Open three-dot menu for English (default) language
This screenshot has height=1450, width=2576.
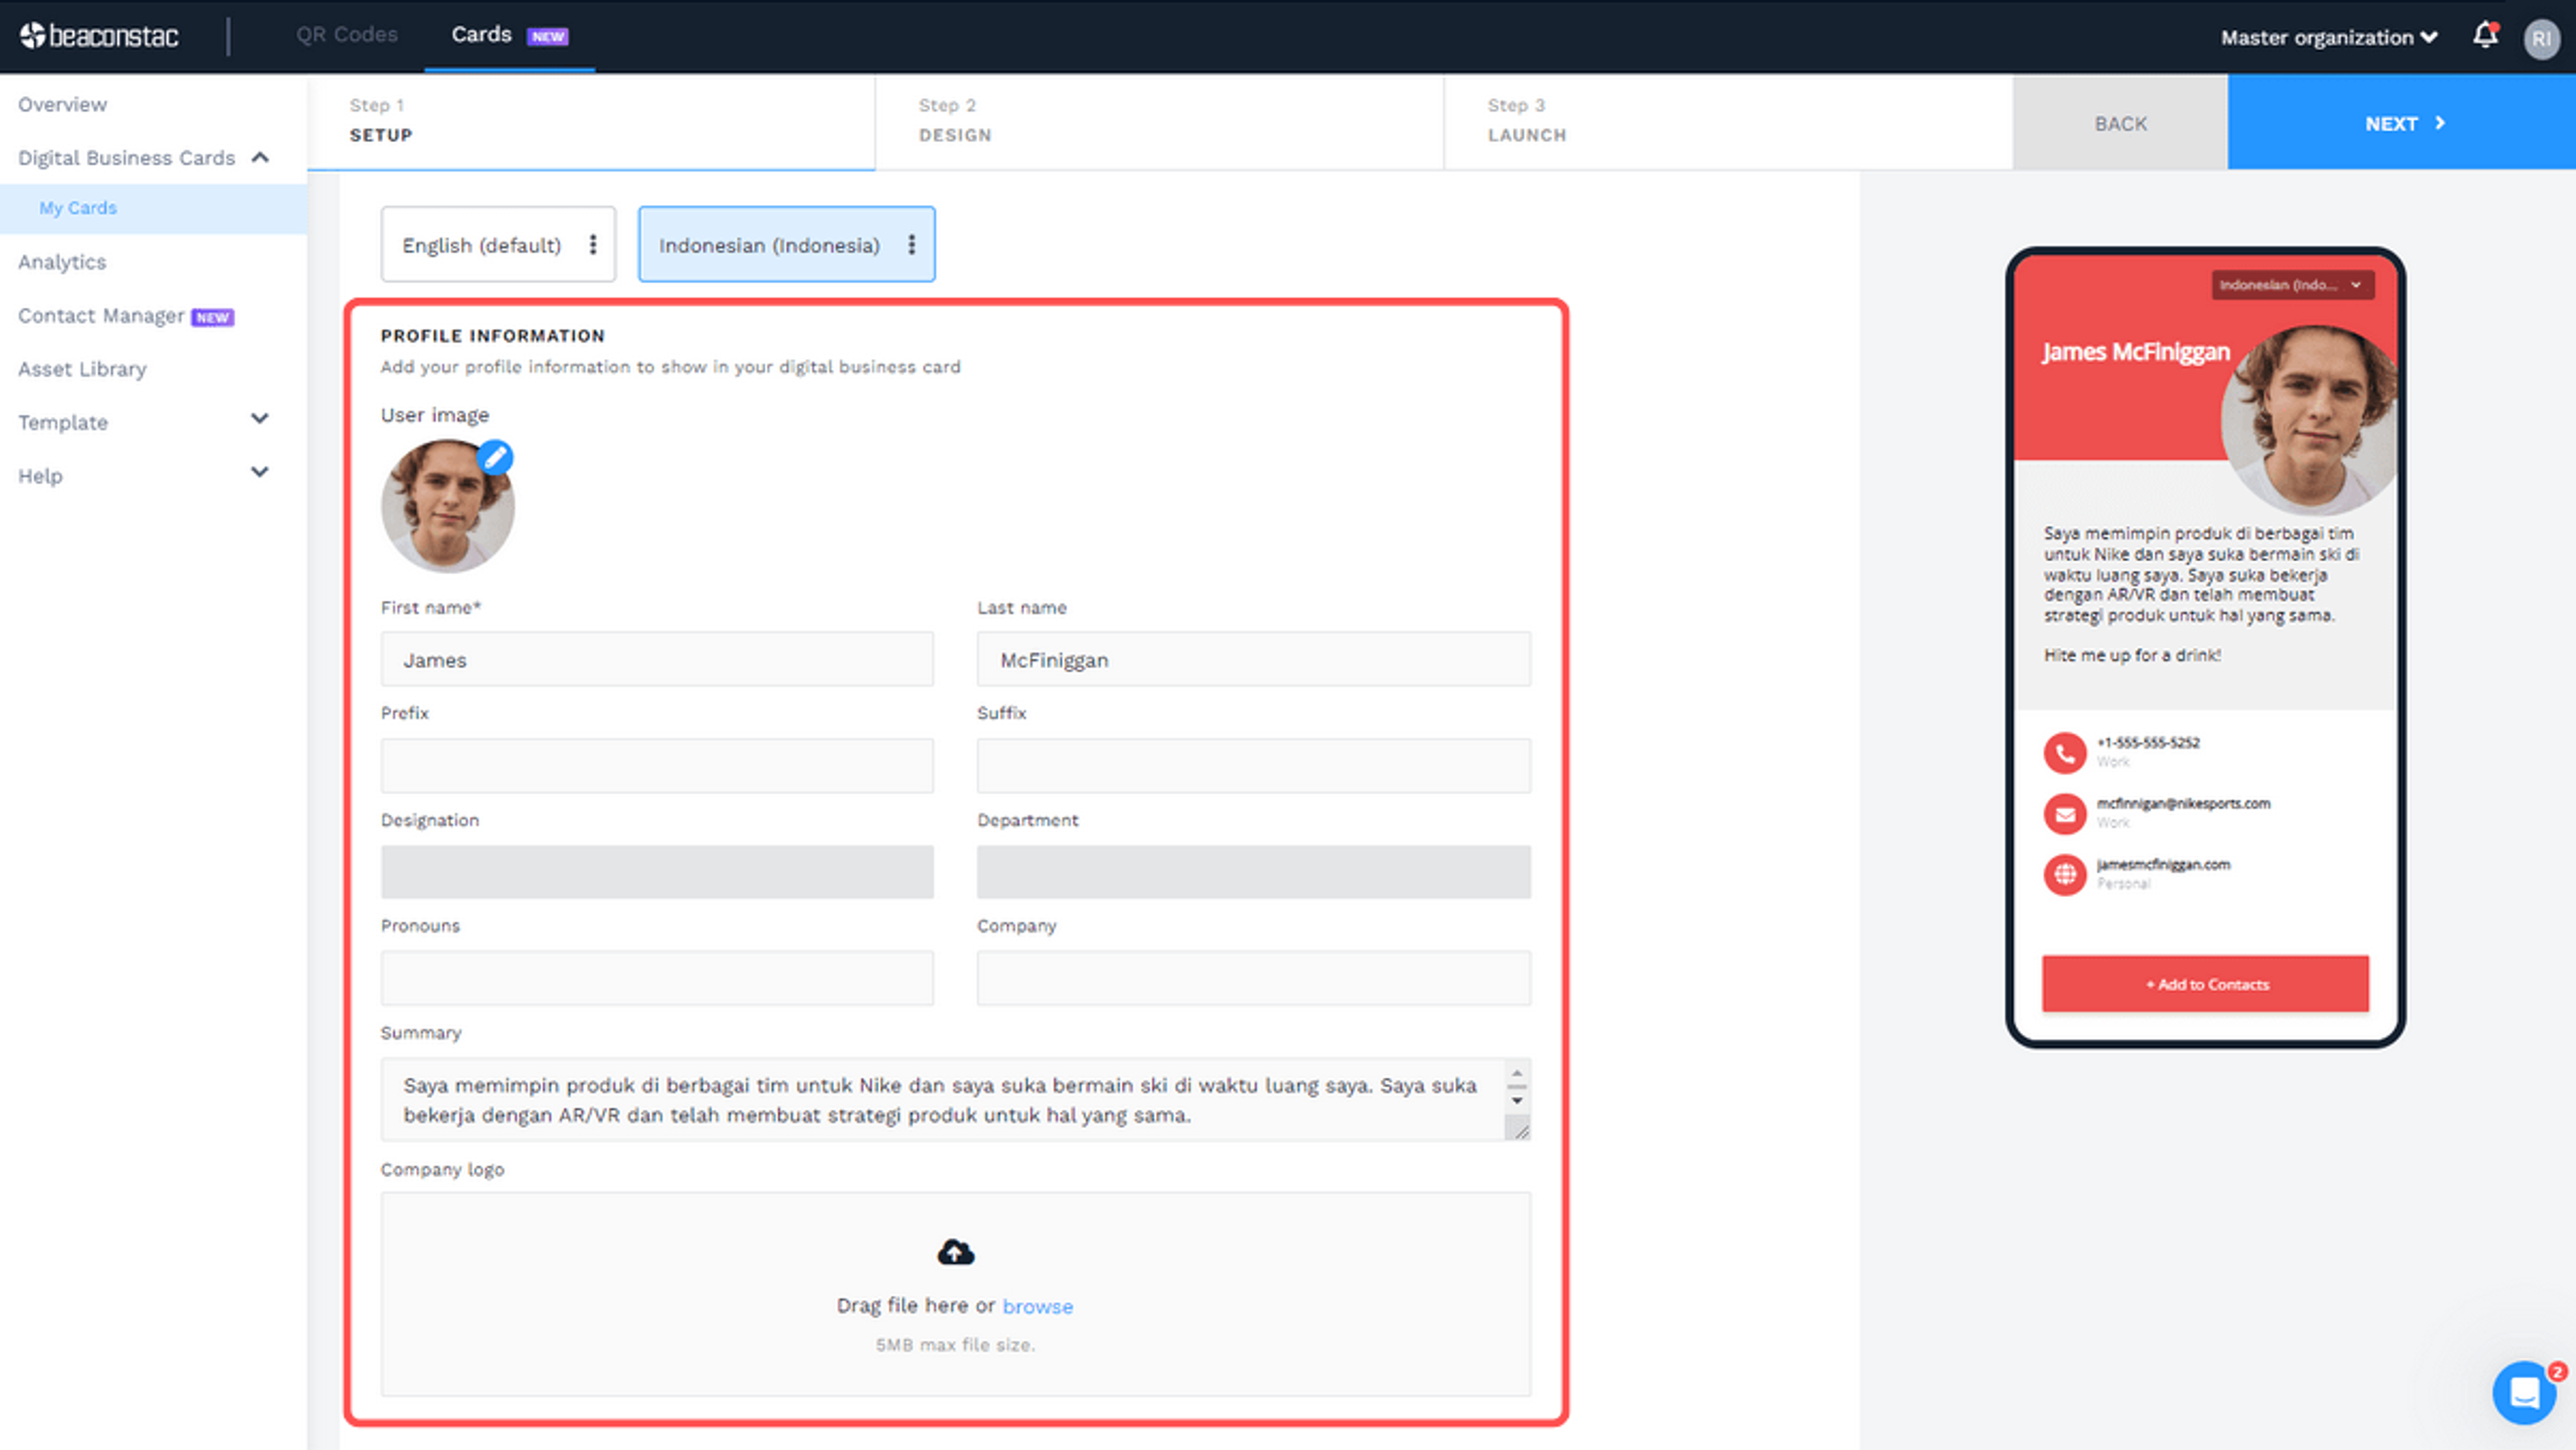click(x=593, y=245)
